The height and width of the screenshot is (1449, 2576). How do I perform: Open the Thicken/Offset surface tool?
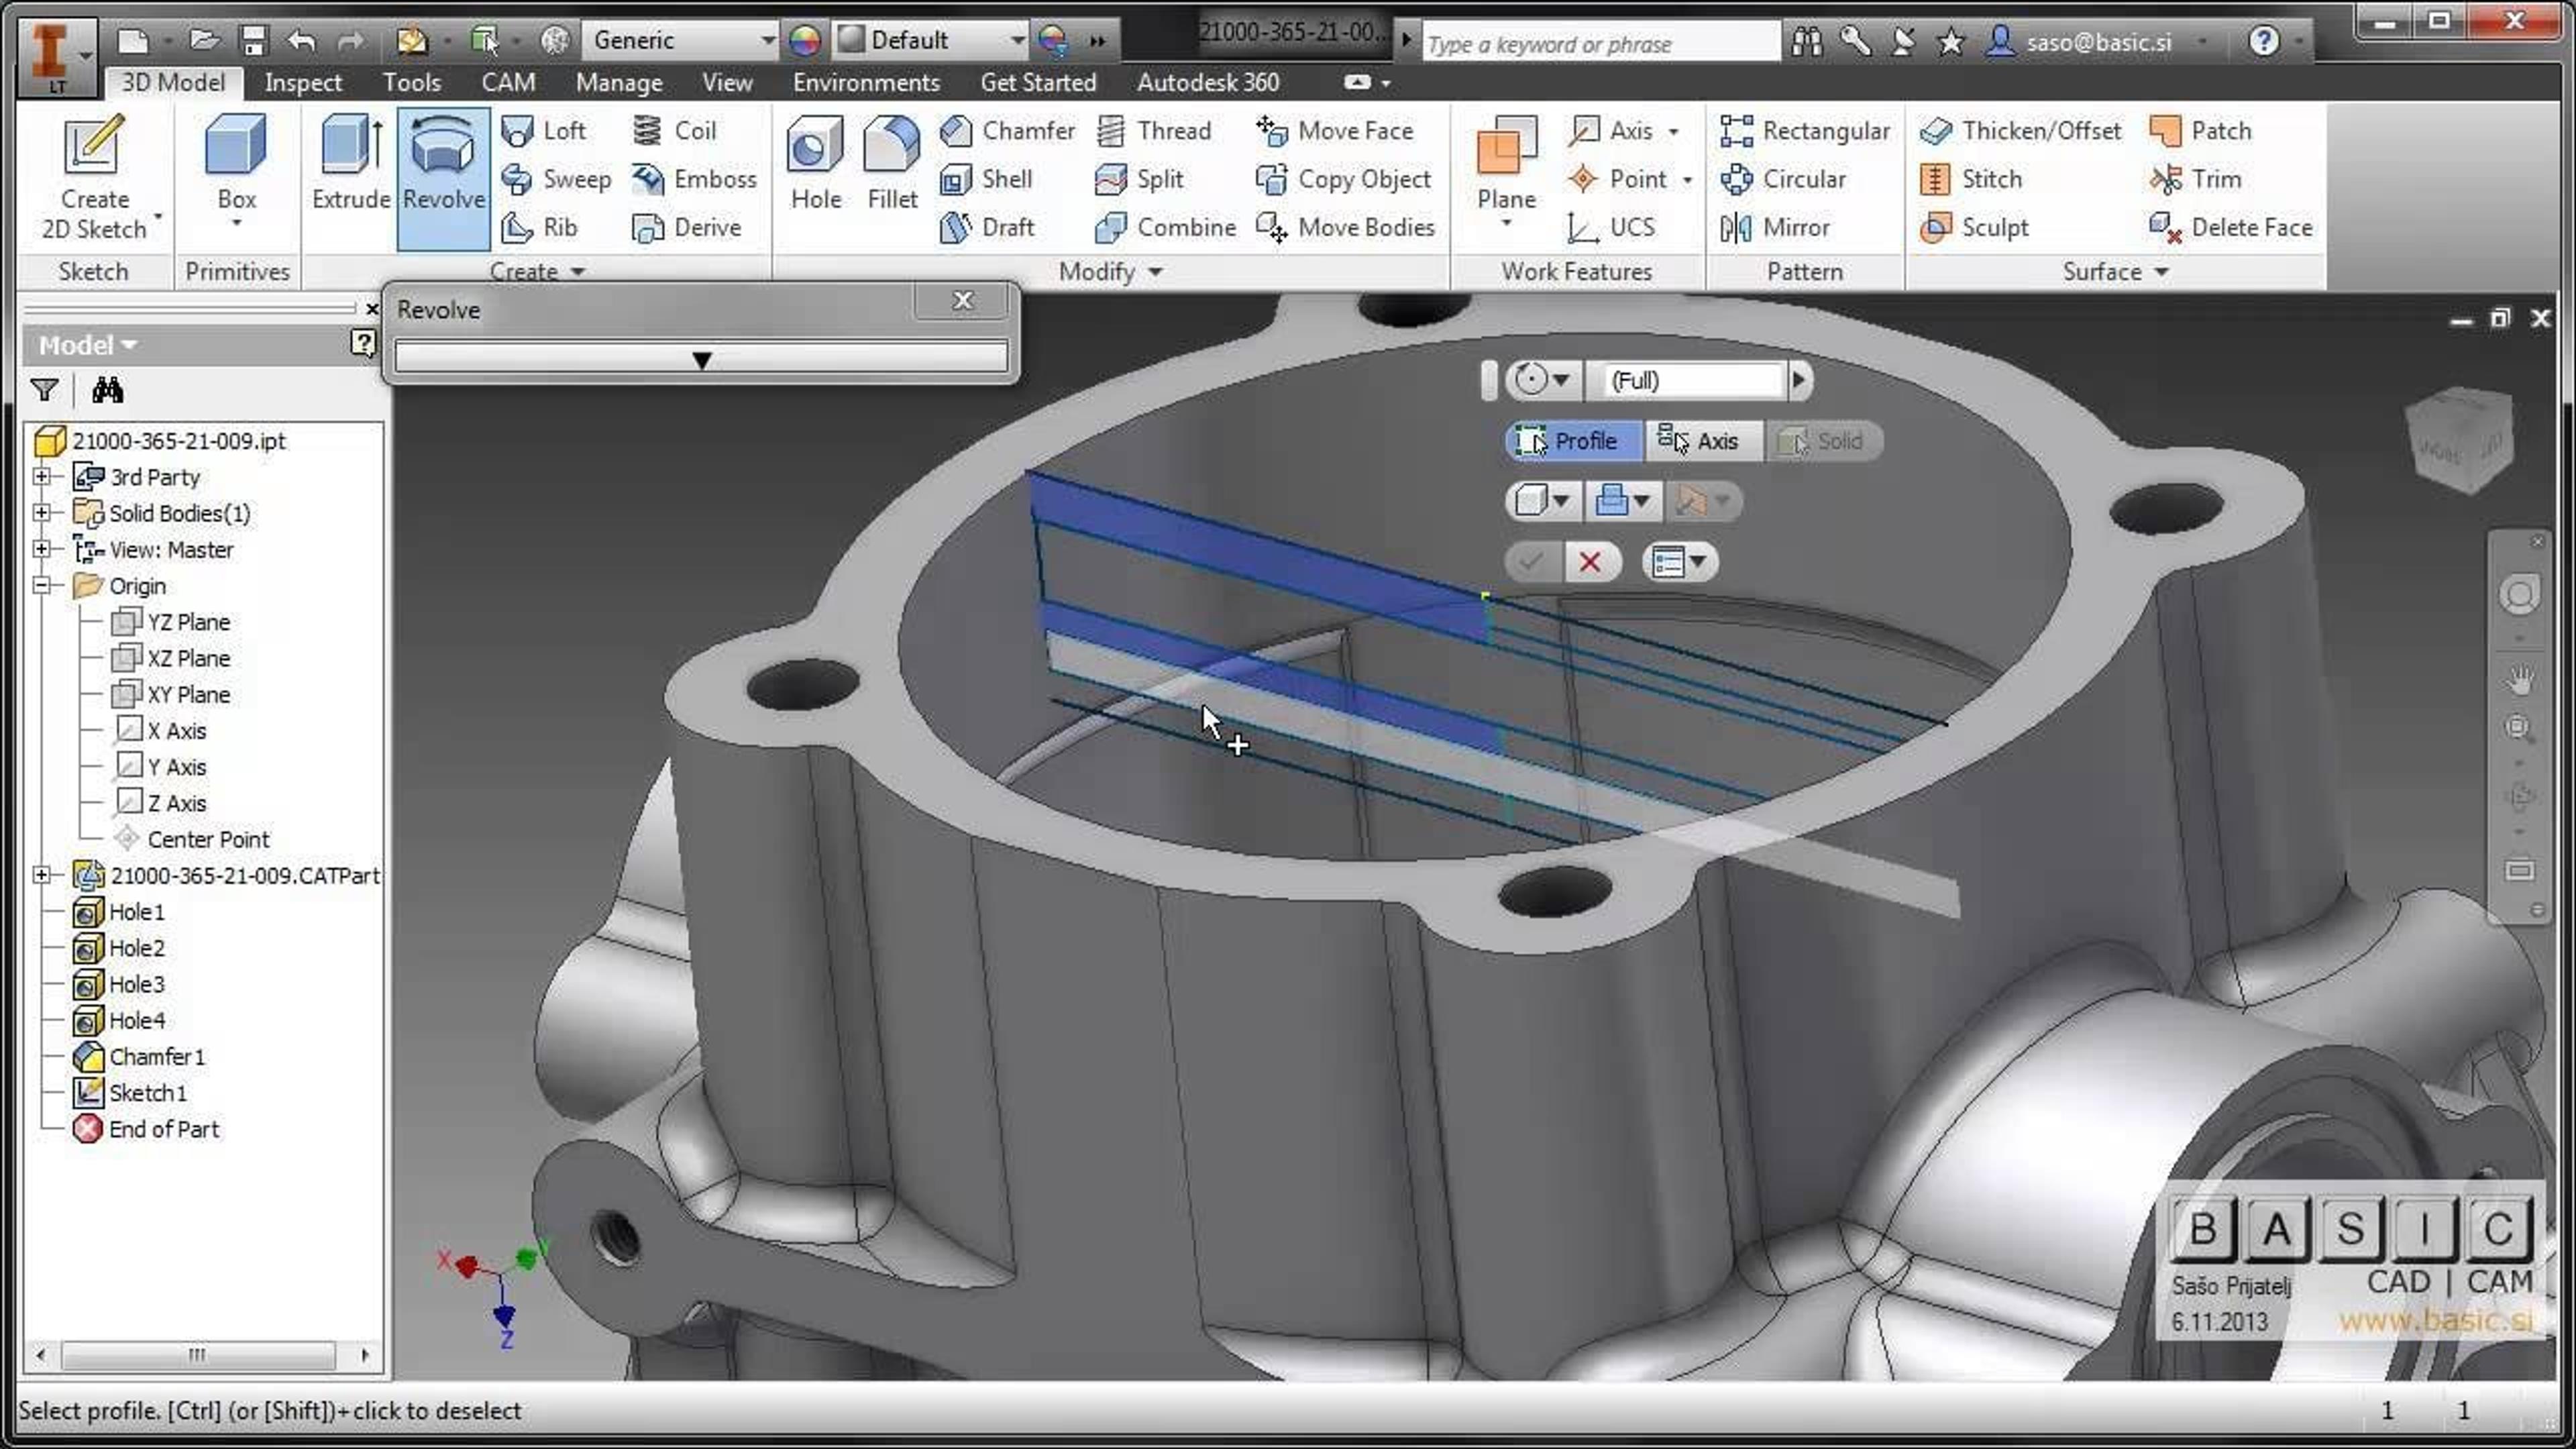point(2020,131)
